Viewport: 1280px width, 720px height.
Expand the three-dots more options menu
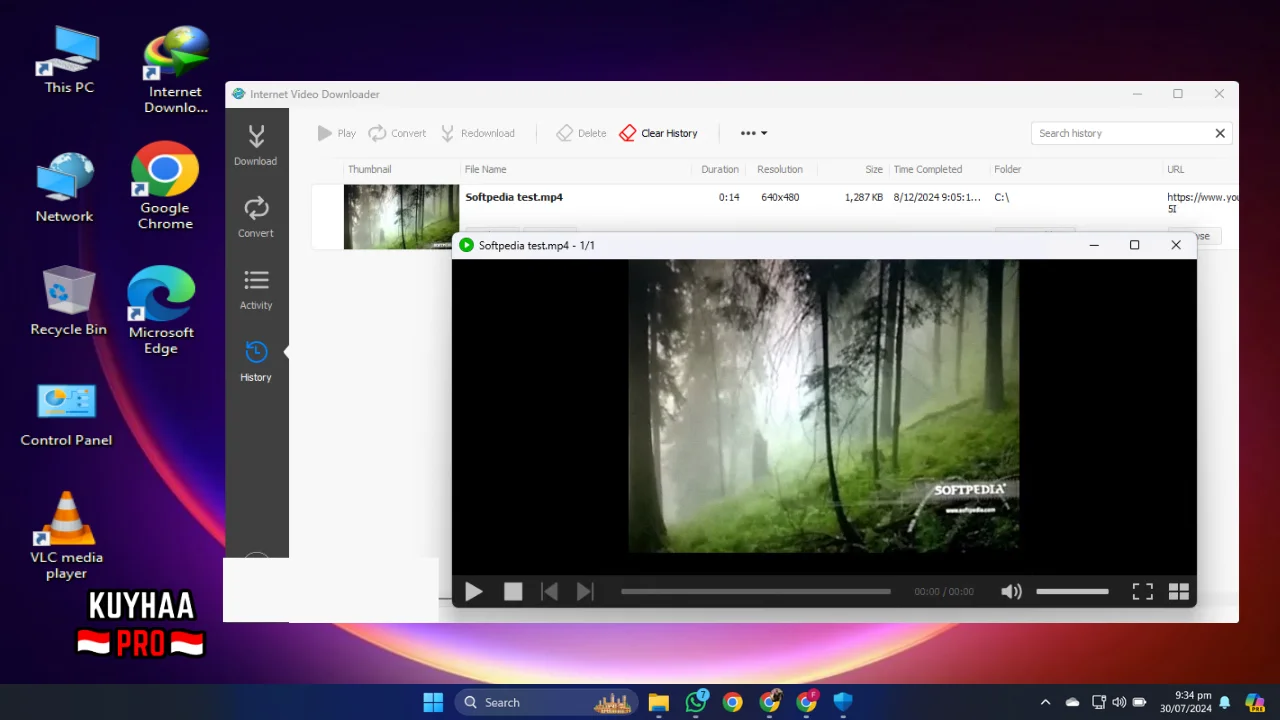(753, 133)
